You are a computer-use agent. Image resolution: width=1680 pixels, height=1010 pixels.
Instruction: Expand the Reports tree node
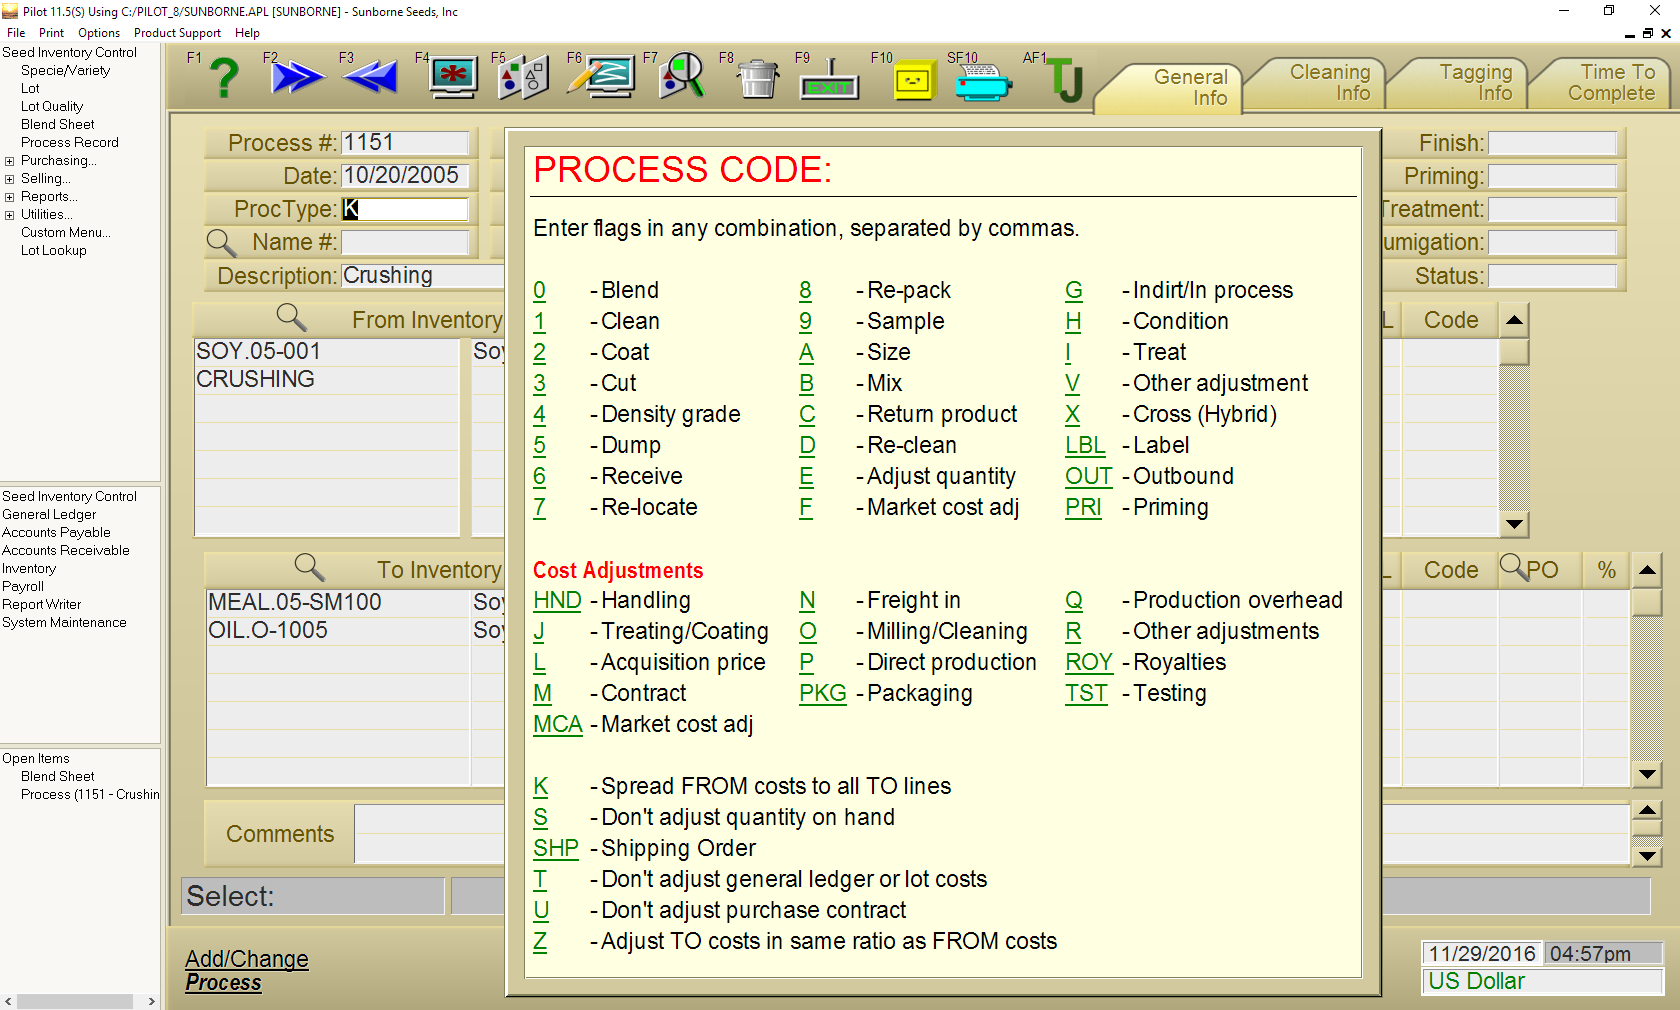10,197
